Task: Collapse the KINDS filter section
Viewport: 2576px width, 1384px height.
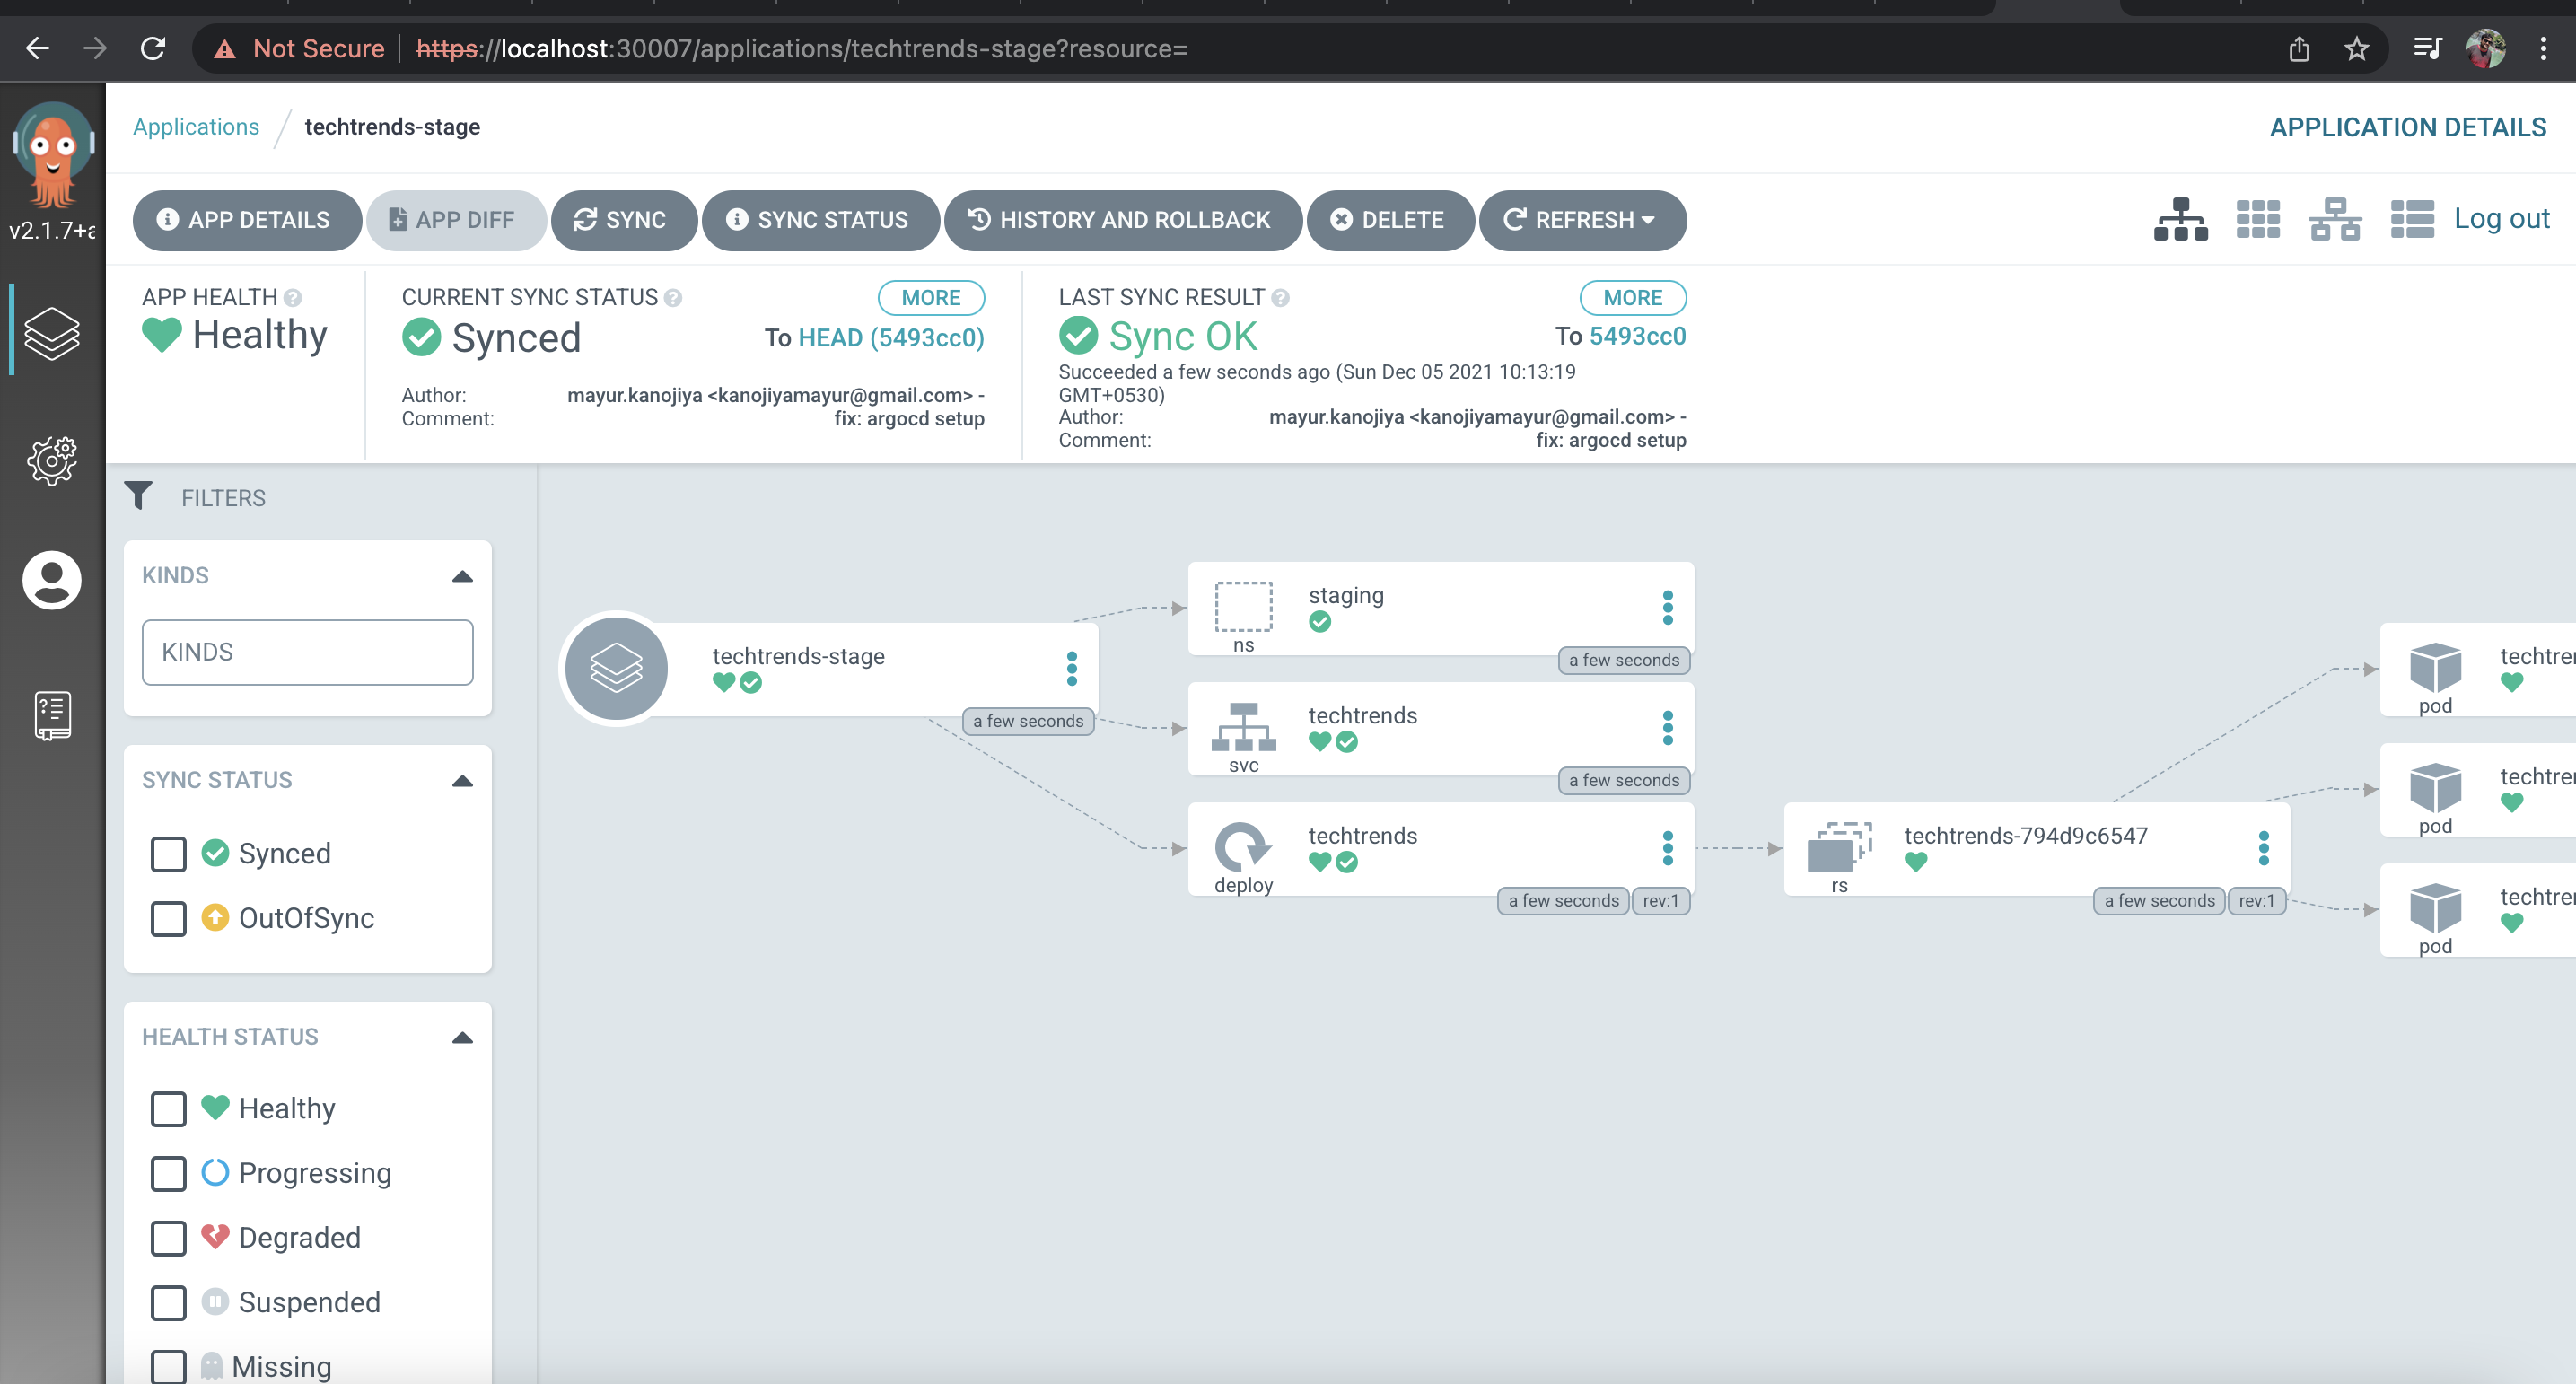Action: [x=462, y=576]
